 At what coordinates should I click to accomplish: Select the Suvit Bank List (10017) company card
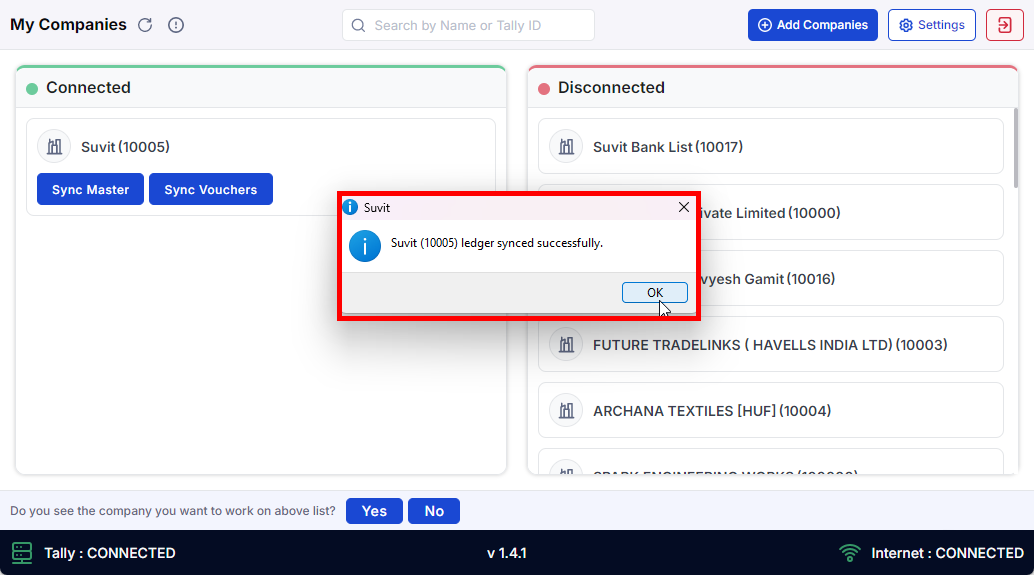pos(770,146)
